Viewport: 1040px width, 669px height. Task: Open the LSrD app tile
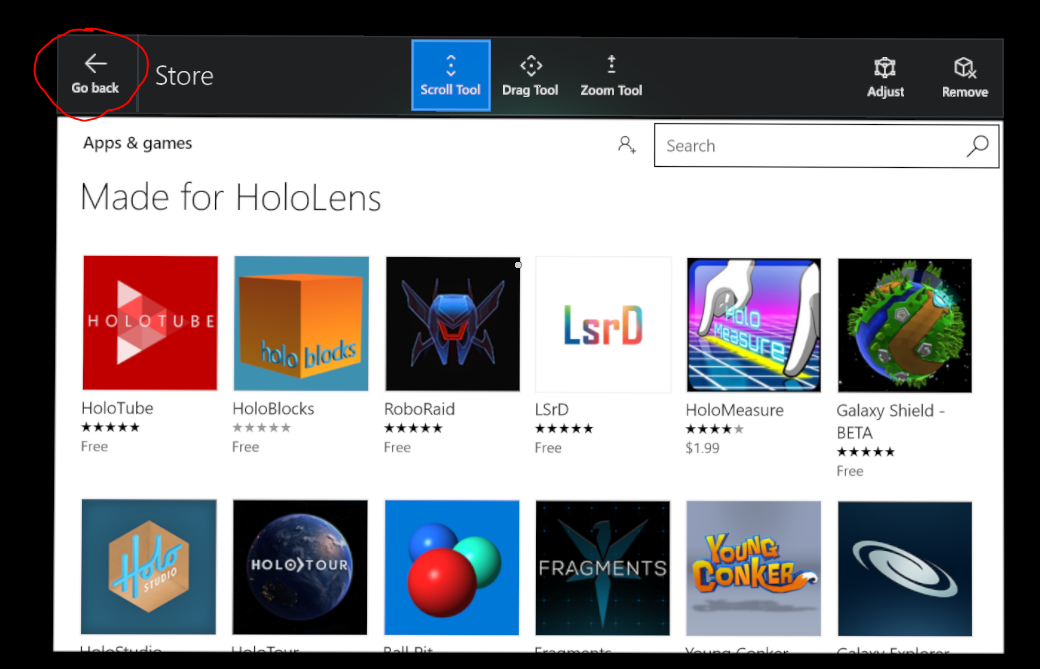tap(603, 325)
